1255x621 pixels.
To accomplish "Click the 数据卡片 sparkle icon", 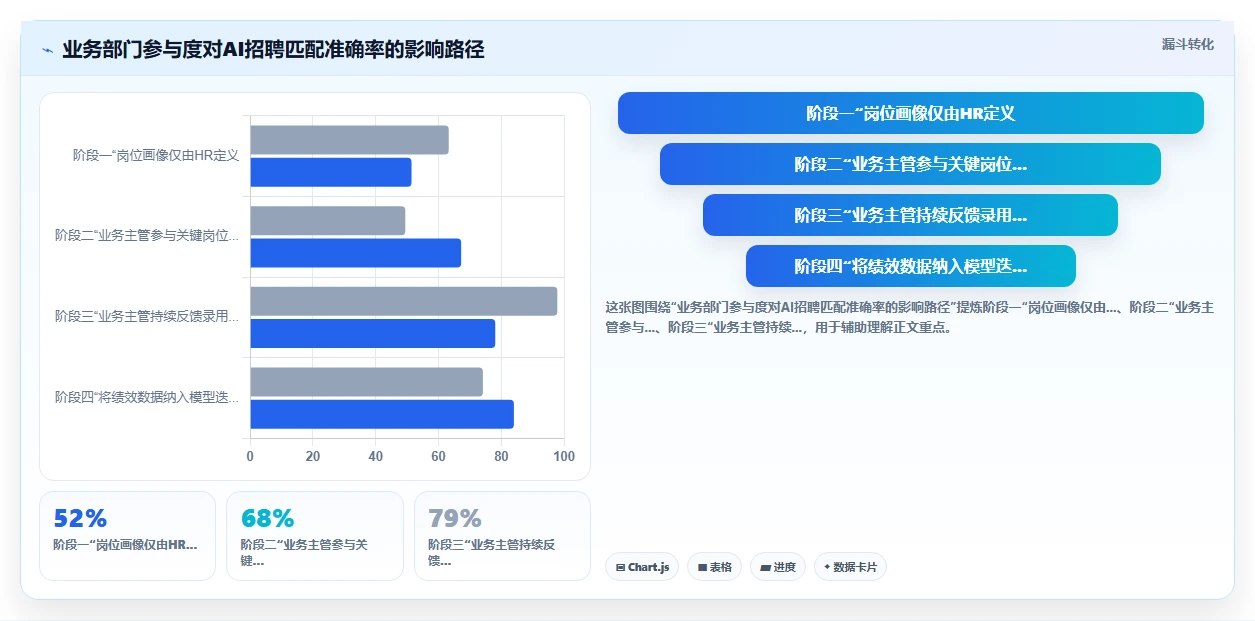I will pos(827,567).
